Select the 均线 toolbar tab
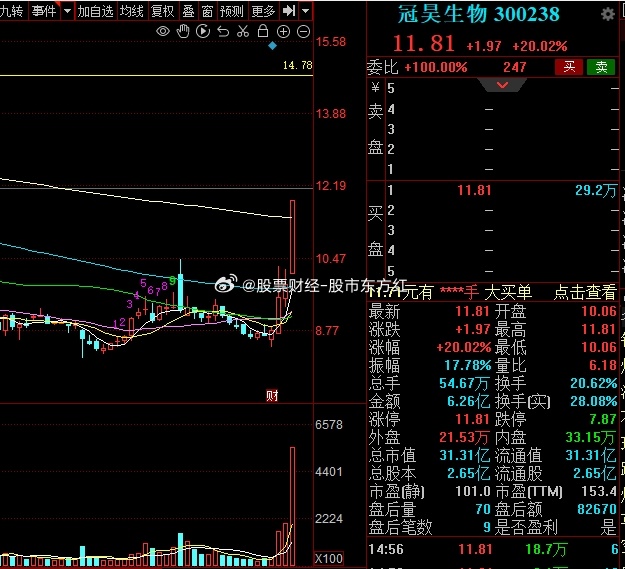 click(x=131, y=11)
